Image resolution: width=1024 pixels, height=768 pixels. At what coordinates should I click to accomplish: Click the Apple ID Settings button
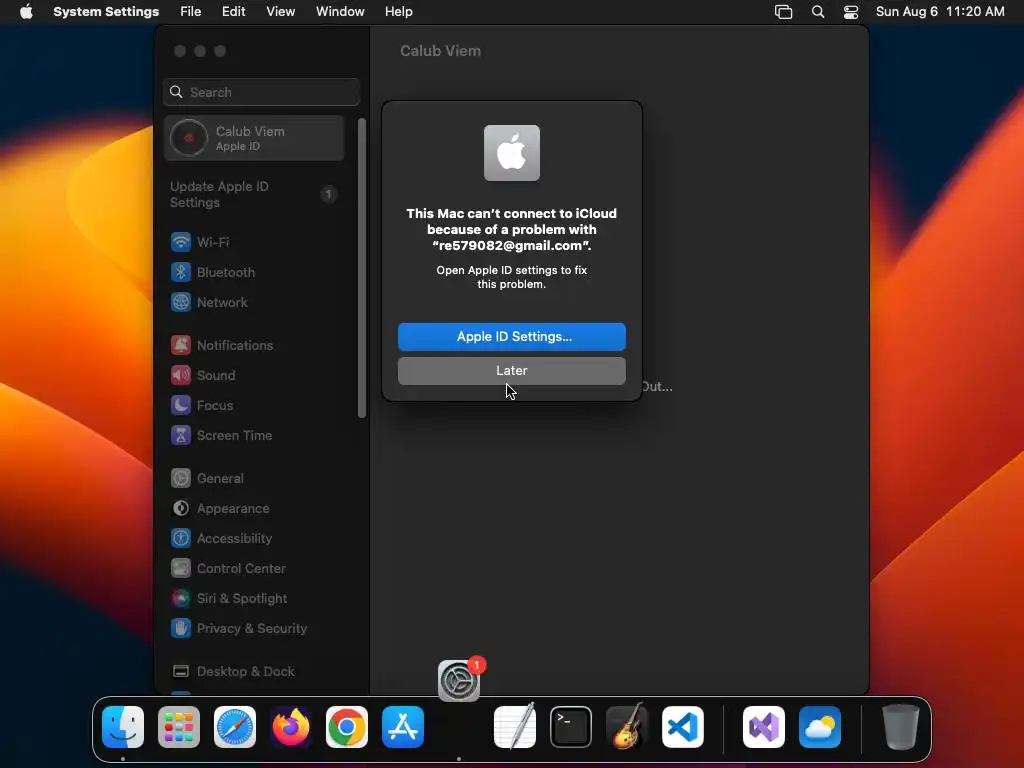click(x=511, y=336)
